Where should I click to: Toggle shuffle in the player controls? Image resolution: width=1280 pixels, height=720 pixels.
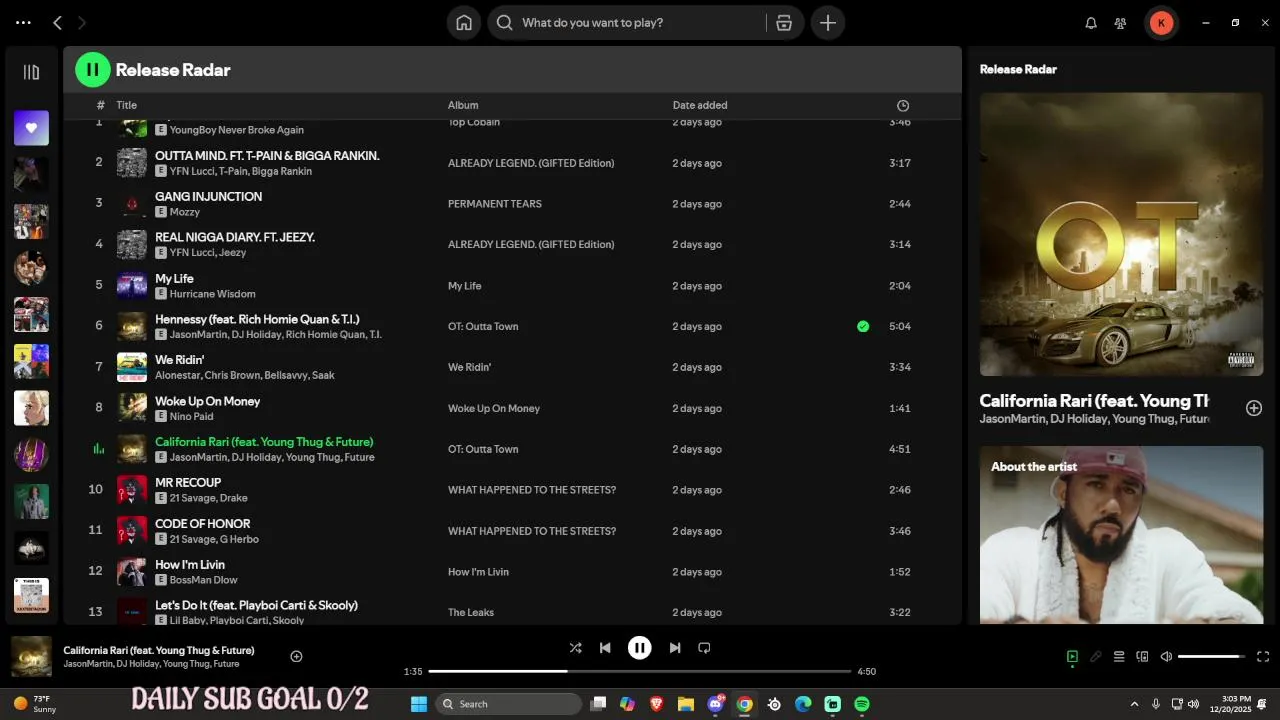(575, 648)
